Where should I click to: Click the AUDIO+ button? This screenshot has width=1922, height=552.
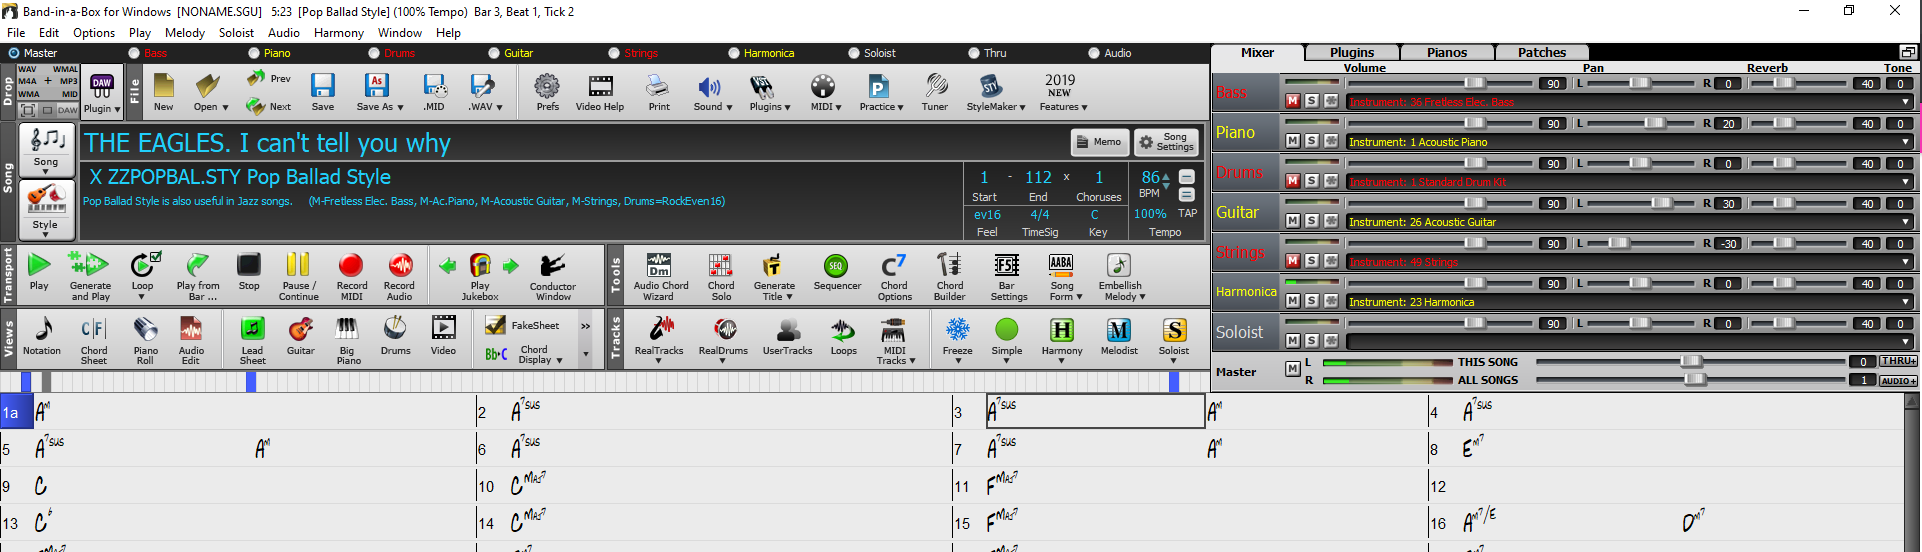pos(1898,380)
